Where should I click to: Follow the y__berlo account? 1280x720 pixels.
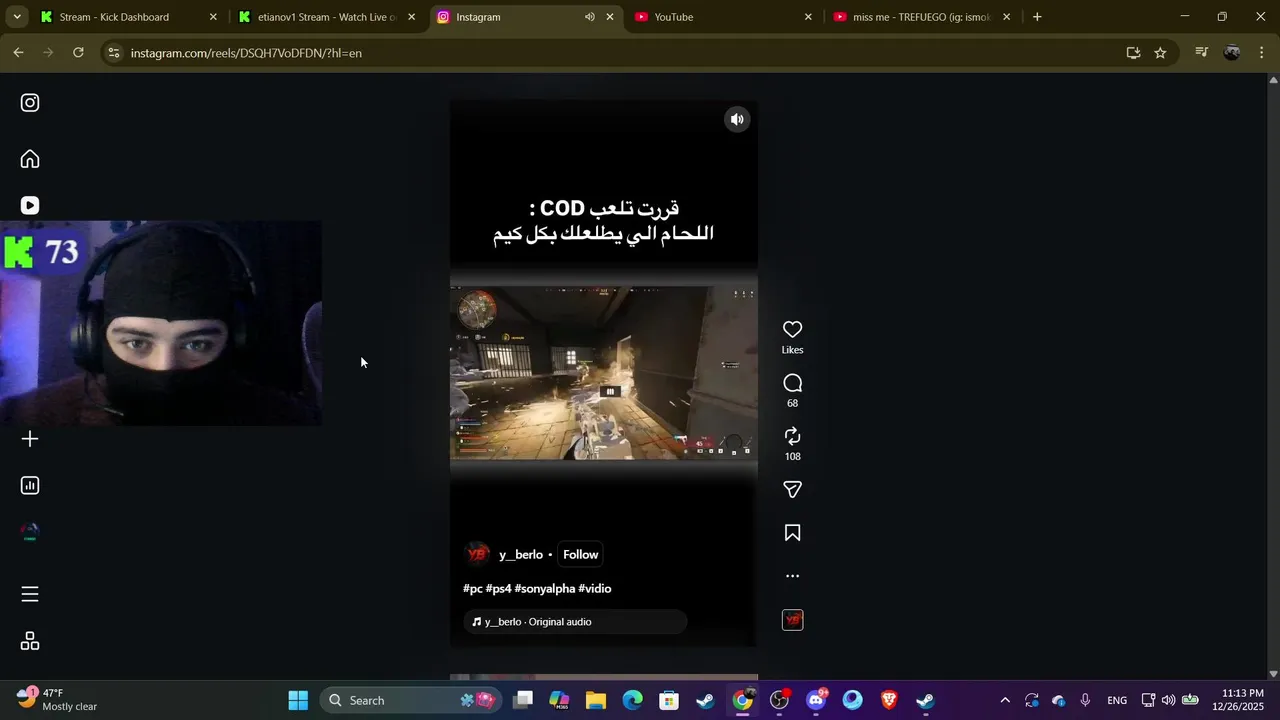(580, 555)
